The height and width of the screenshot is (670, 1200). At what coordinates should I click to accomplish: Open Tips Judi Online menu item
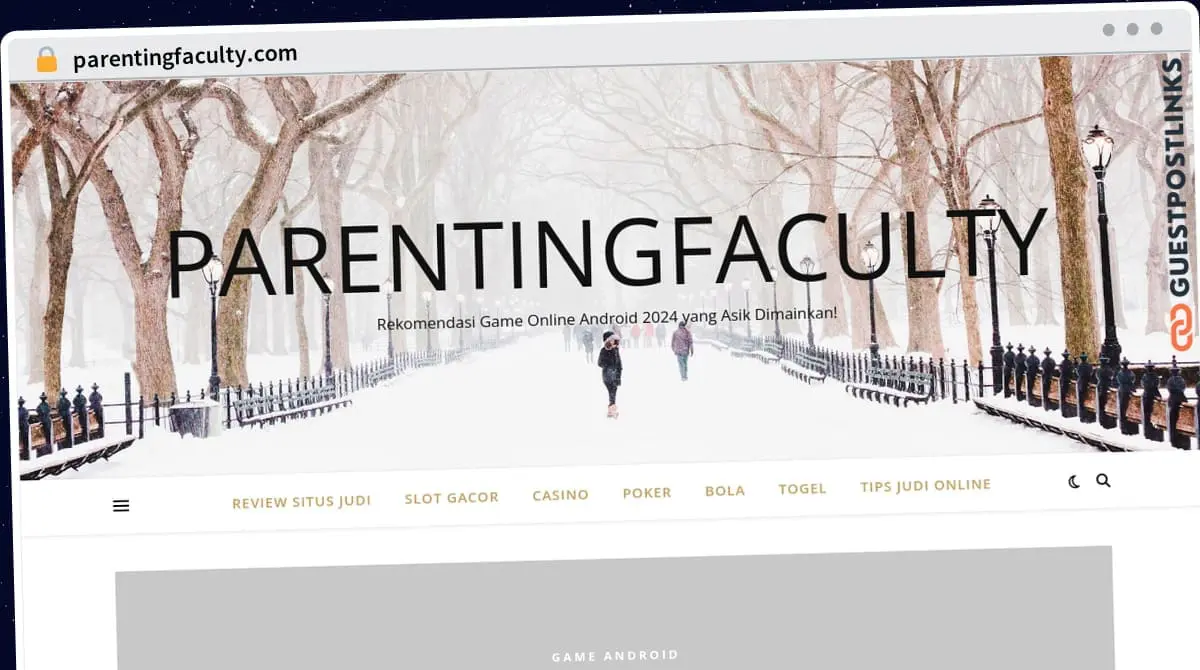coord(925,485)
